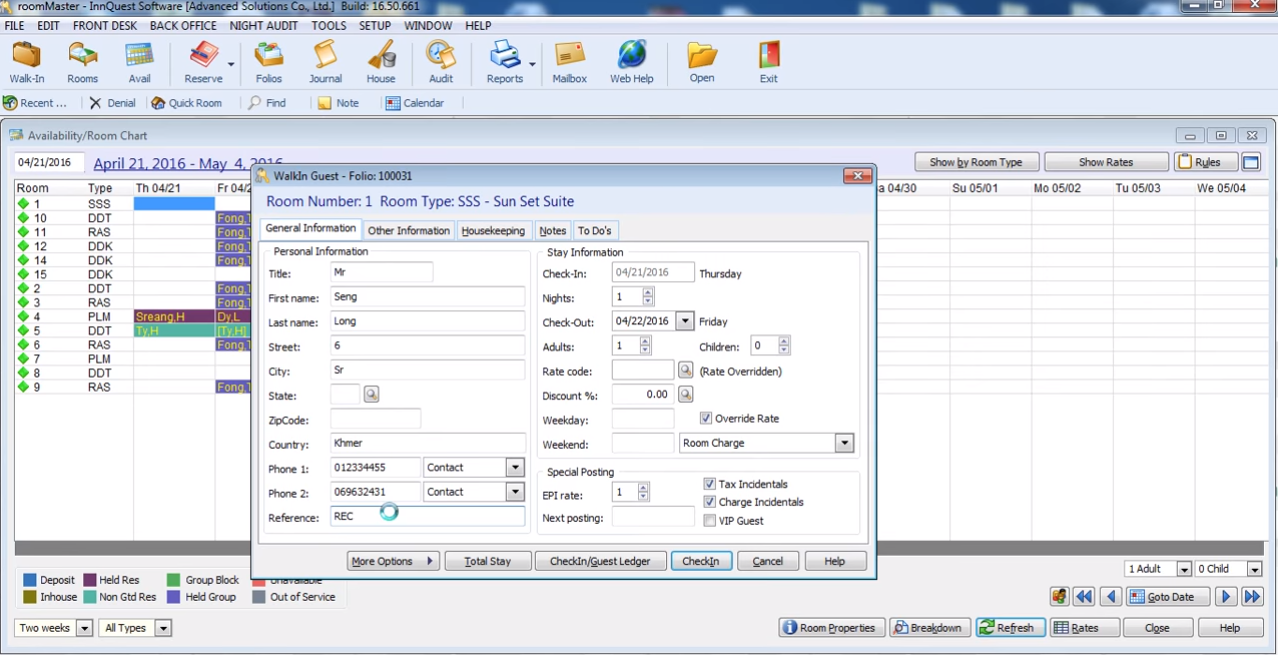1278x655 pixels.
Task: Open the Check-Out date dropdown
Action: click(x=685, y=322)
